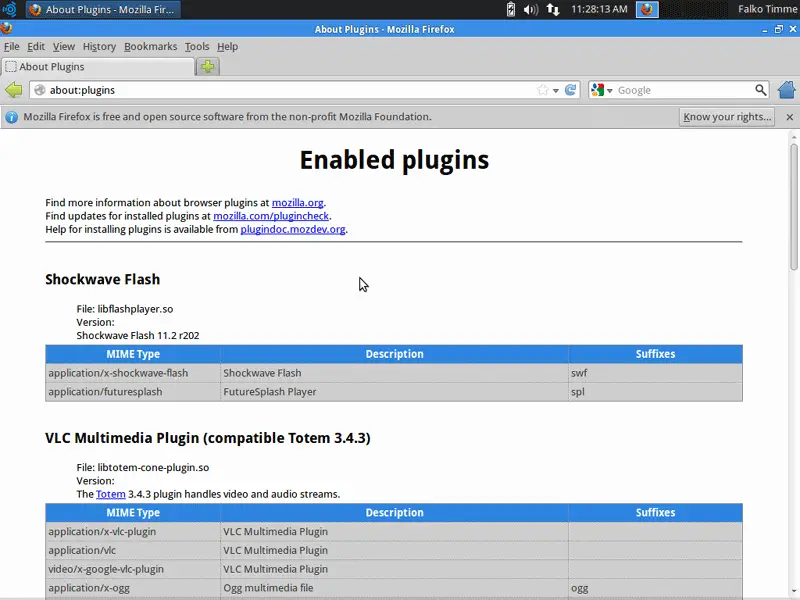Screen dimensions: 800x600
Task: Click the site identity globe icon
Action: (x=40, y=90)
